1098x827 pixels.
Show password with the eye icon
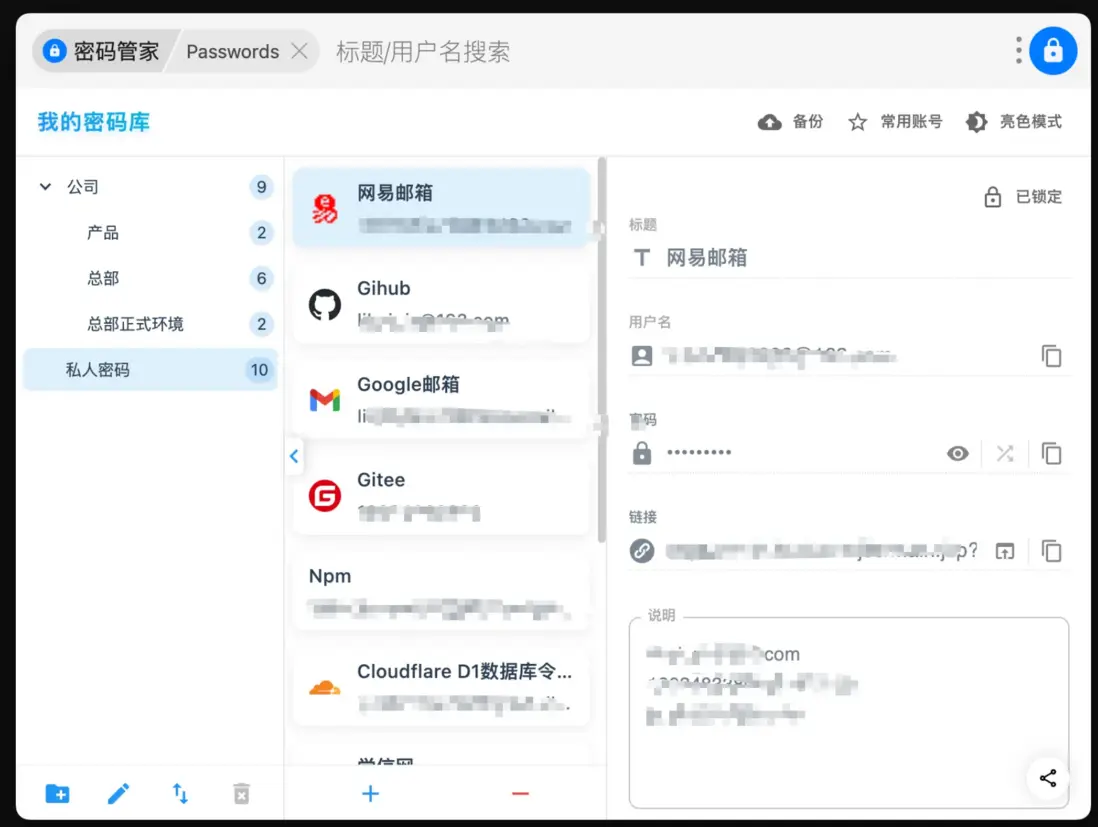tap(957, 453)
